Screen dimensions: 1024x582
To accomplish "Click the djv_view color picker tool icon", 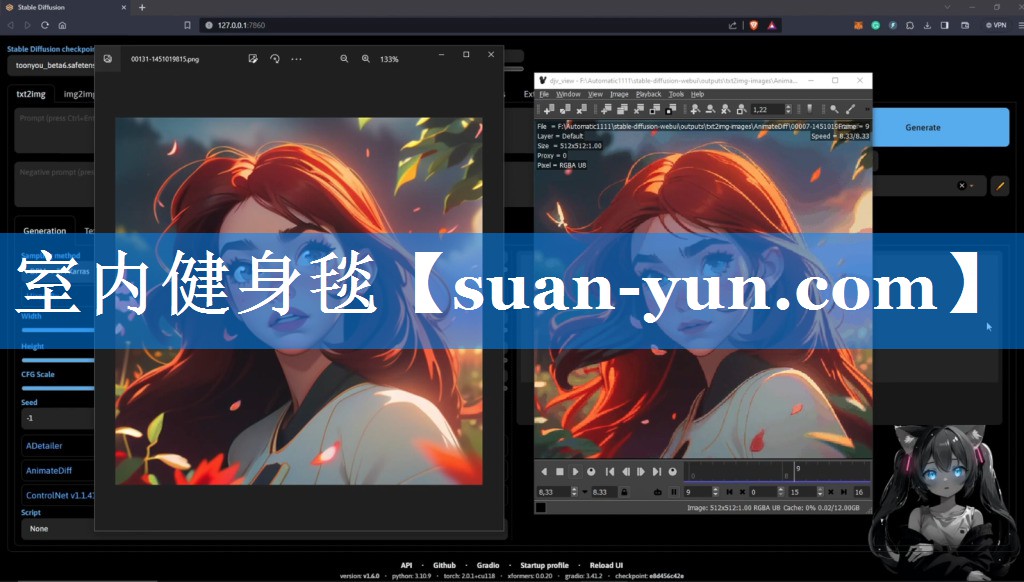I will (x=850, y=109).
